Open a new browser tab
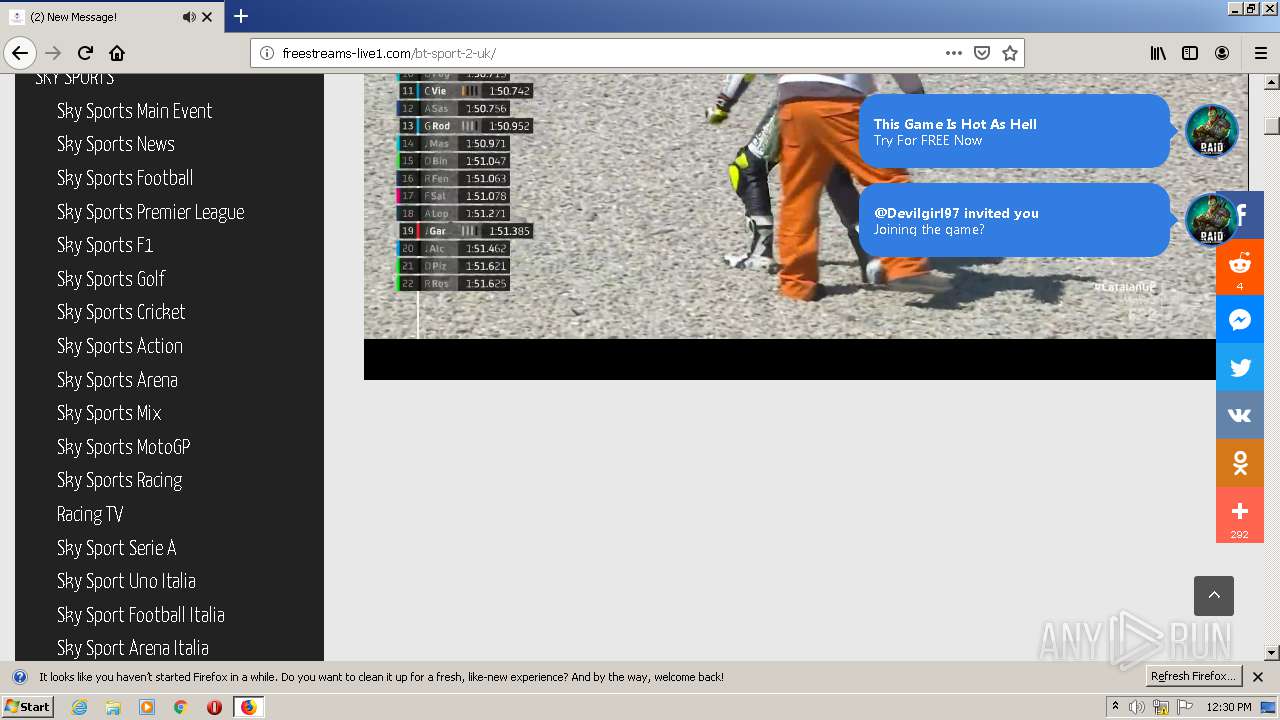The width and height of the screenshot is (1280, 720). (x=241, y=16)
